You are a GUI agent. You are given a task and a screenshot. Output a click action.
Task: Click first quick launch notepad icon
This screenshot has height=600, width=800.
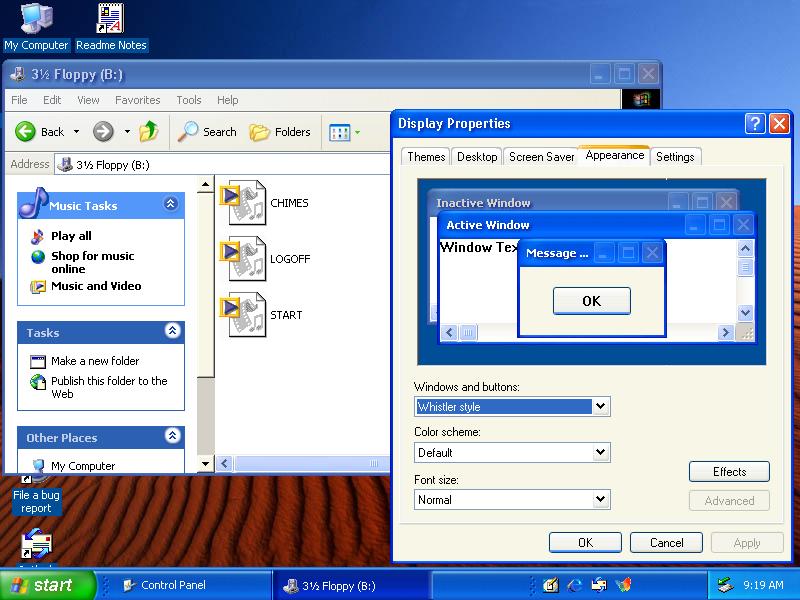click(551, 585)
